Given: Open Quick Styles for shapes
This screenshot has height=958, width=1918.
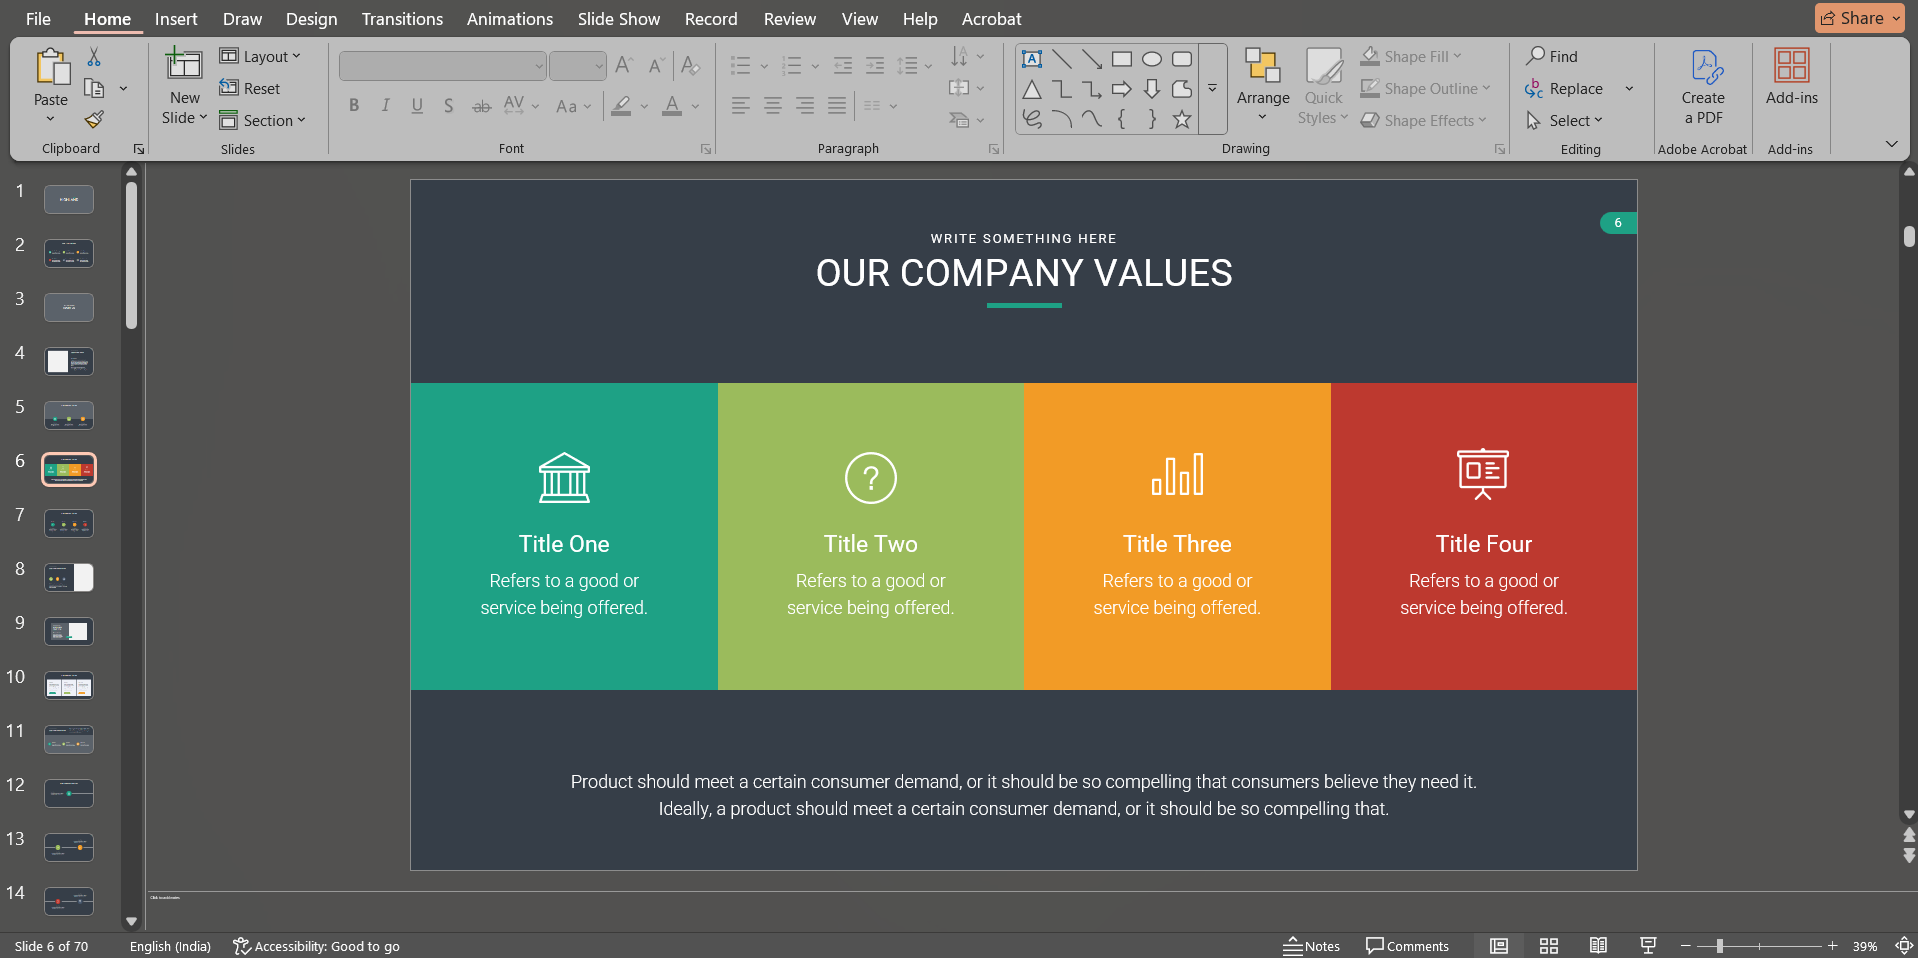Looking at the screenshot, I should tap(1322, 88).
